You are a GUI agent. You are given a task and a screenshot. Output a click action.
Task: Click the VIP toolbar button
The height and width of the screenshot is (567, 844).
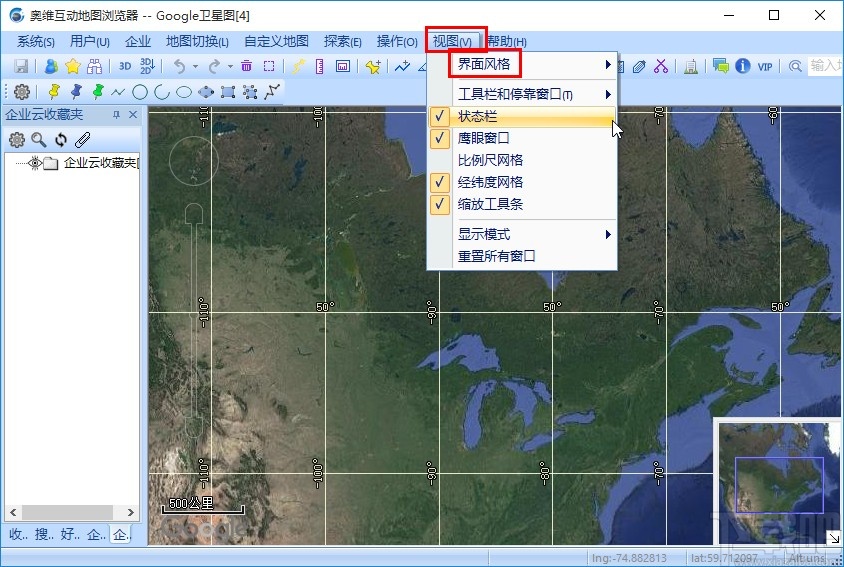pos(765,66)
